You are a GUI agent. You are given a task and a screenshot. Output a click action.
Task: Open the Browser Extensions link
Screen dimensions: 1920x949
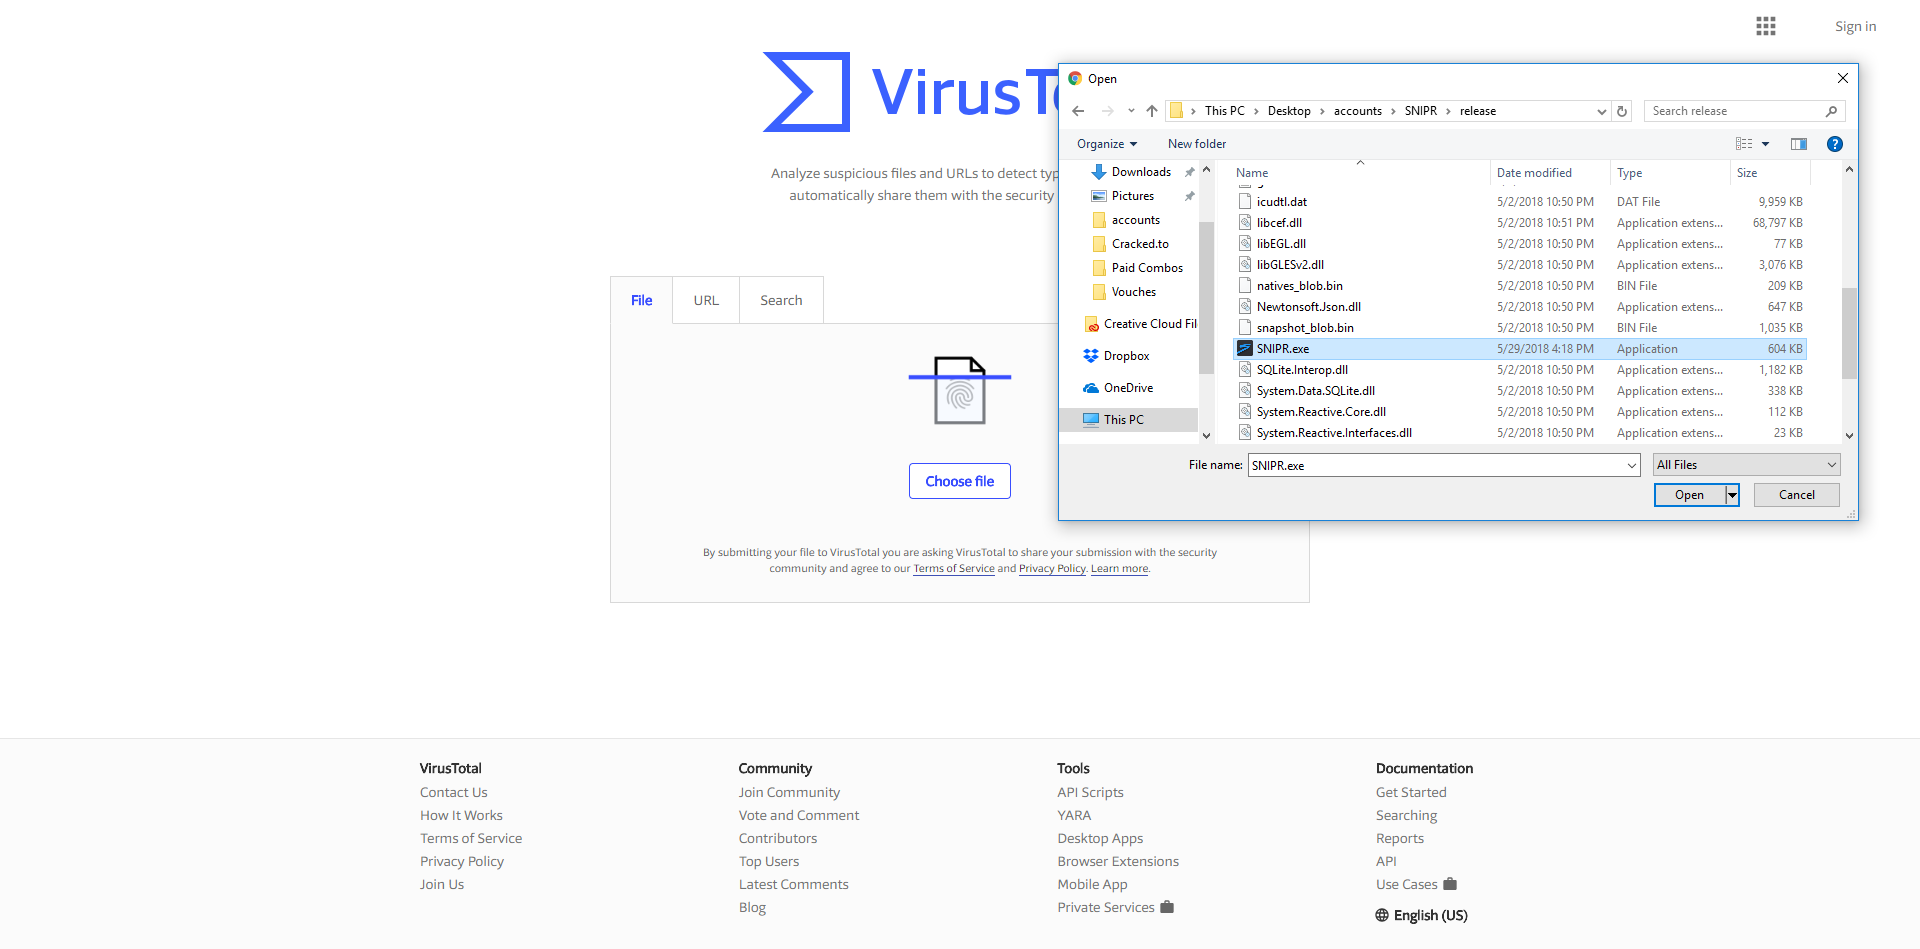click(1118, 862)
